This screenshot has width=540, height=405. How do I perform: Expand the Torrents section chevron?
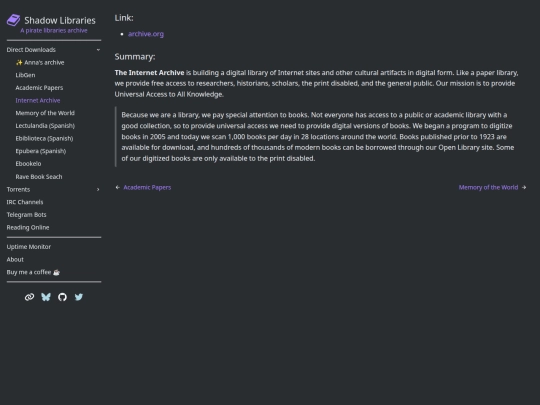[x=98, y=189]
